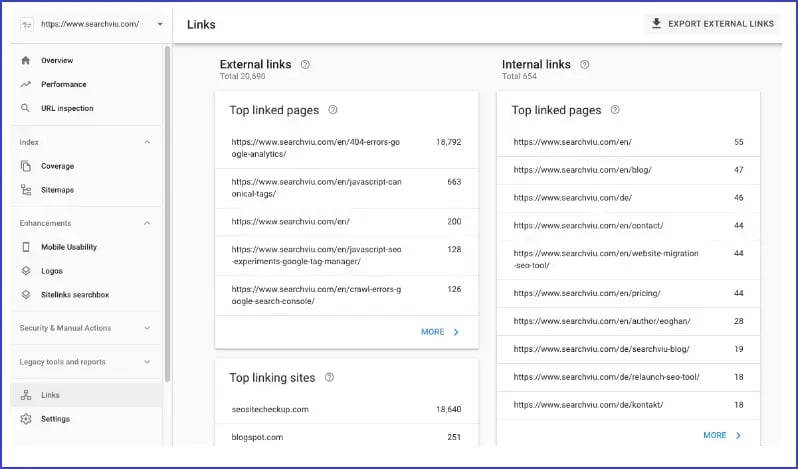
Task: Collapse the Enhancements section
Action: point(147,223)
